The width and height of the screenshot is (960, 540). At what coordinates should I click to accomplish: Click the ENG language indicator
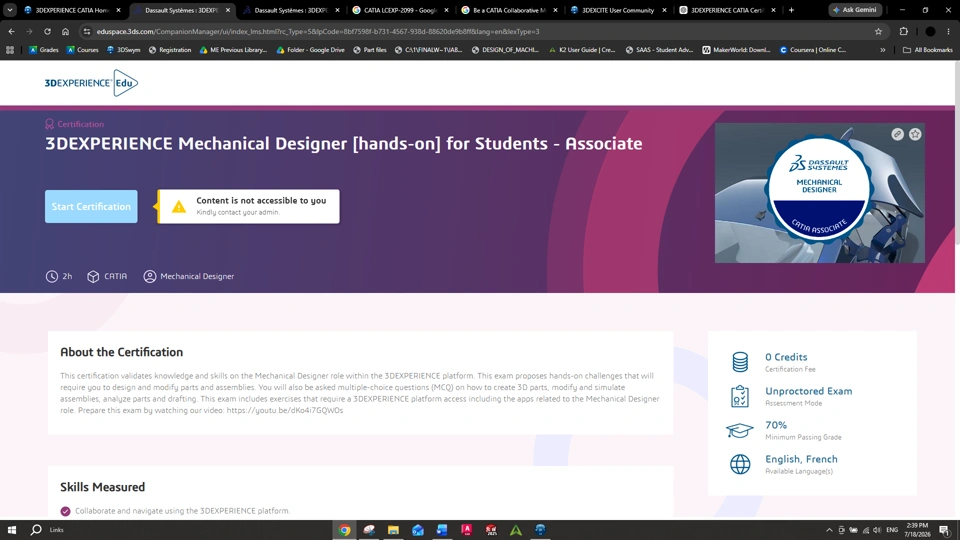(892, 530)
